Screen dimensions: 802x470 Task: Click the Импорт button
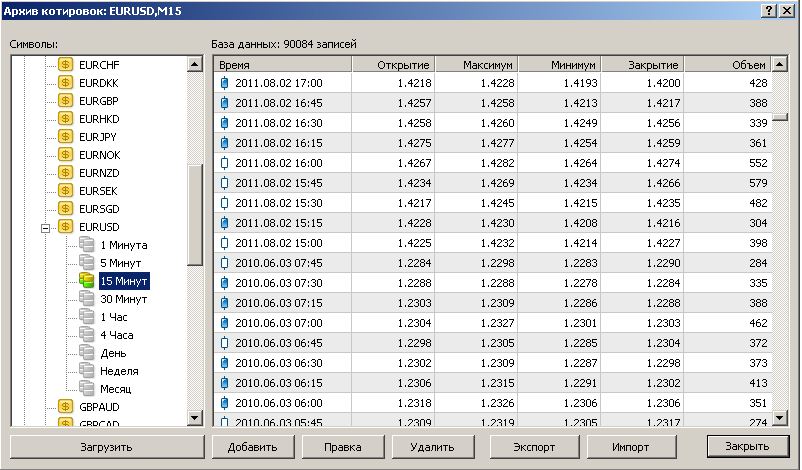click(631, 446)
